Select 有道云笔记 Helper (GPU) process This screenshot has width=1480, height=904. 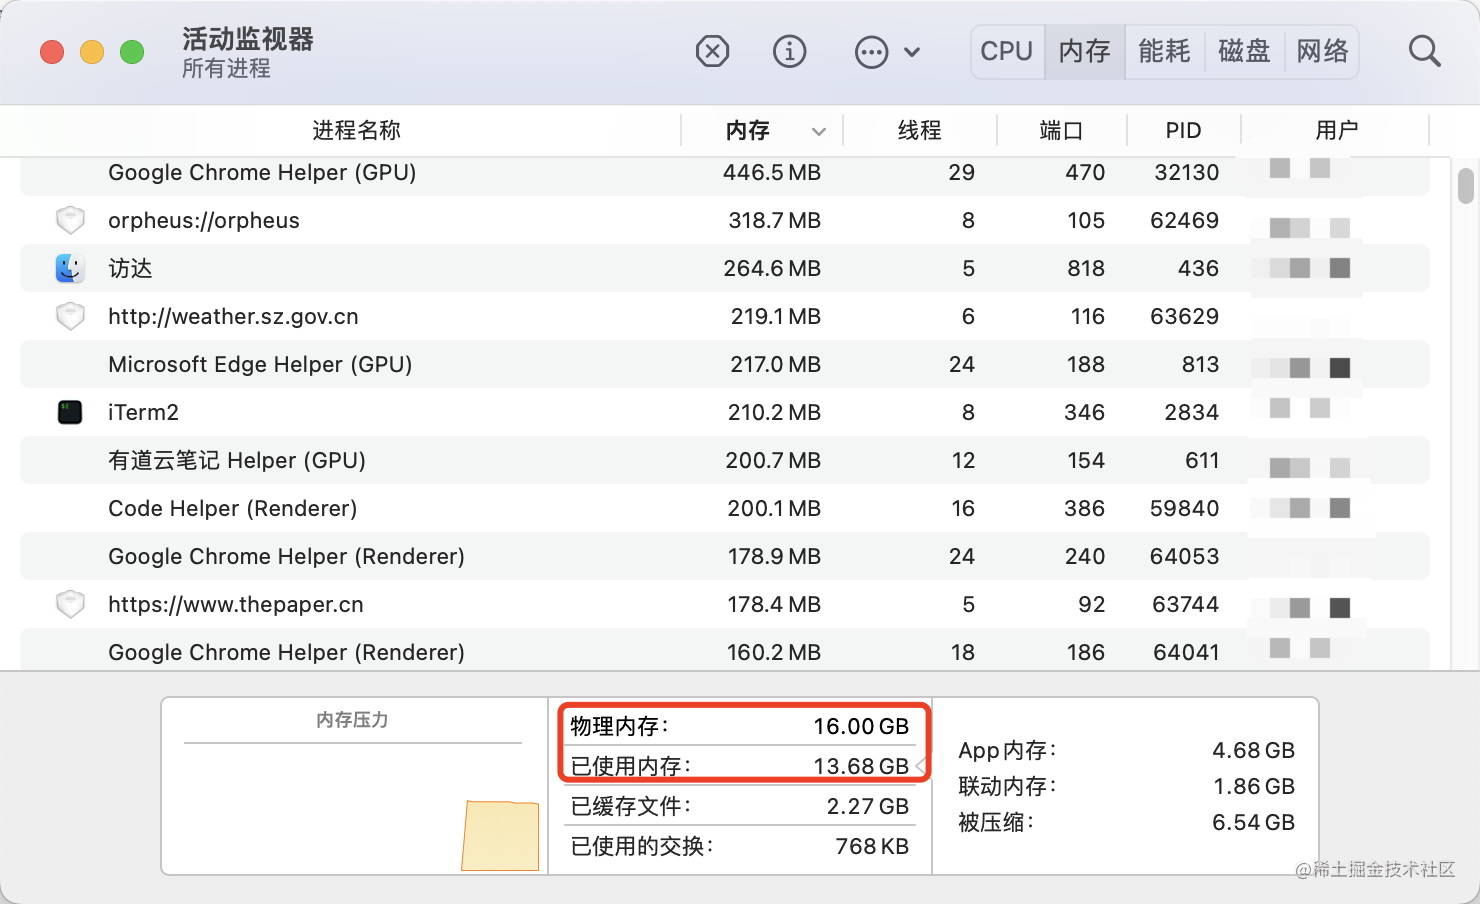237,460
